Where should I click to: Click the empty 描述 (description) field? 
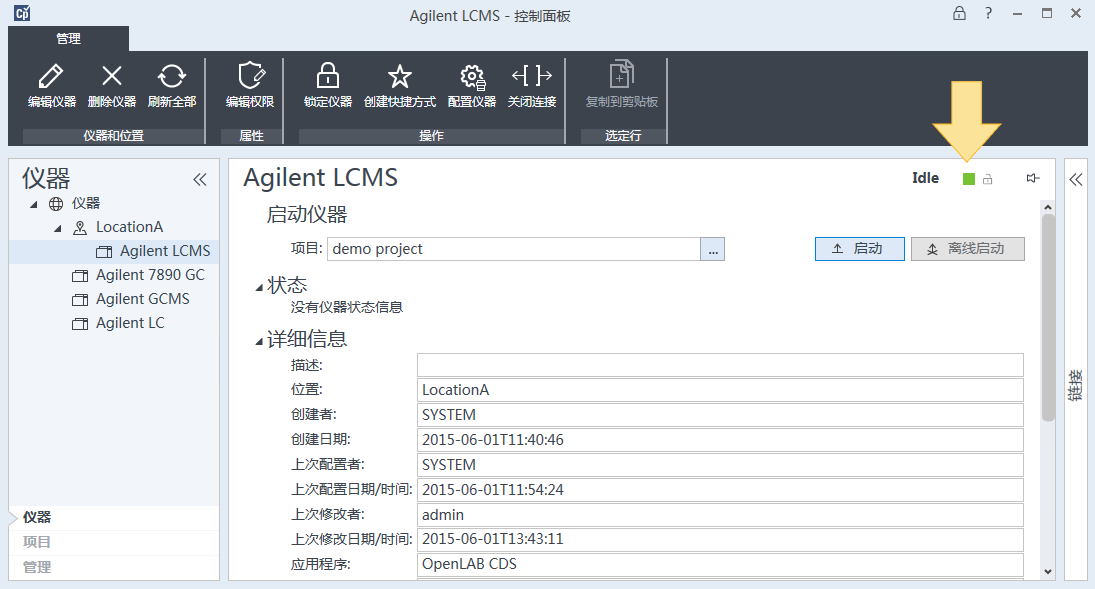click(720, 365)
